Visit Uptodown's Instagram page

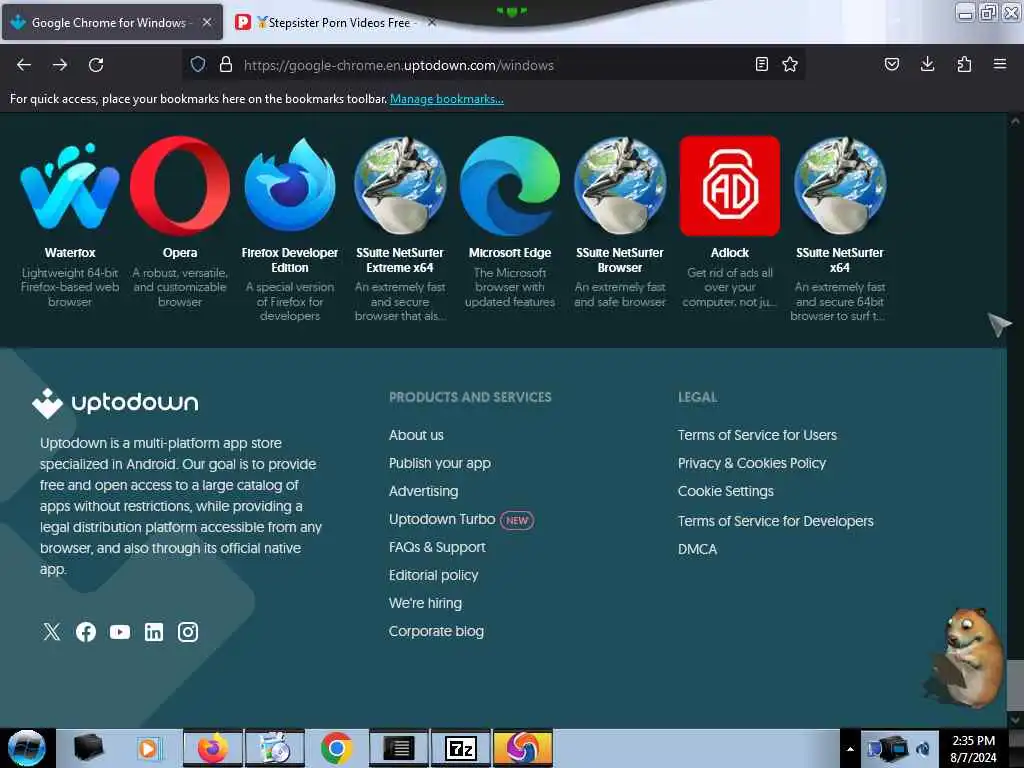point(188,632)
